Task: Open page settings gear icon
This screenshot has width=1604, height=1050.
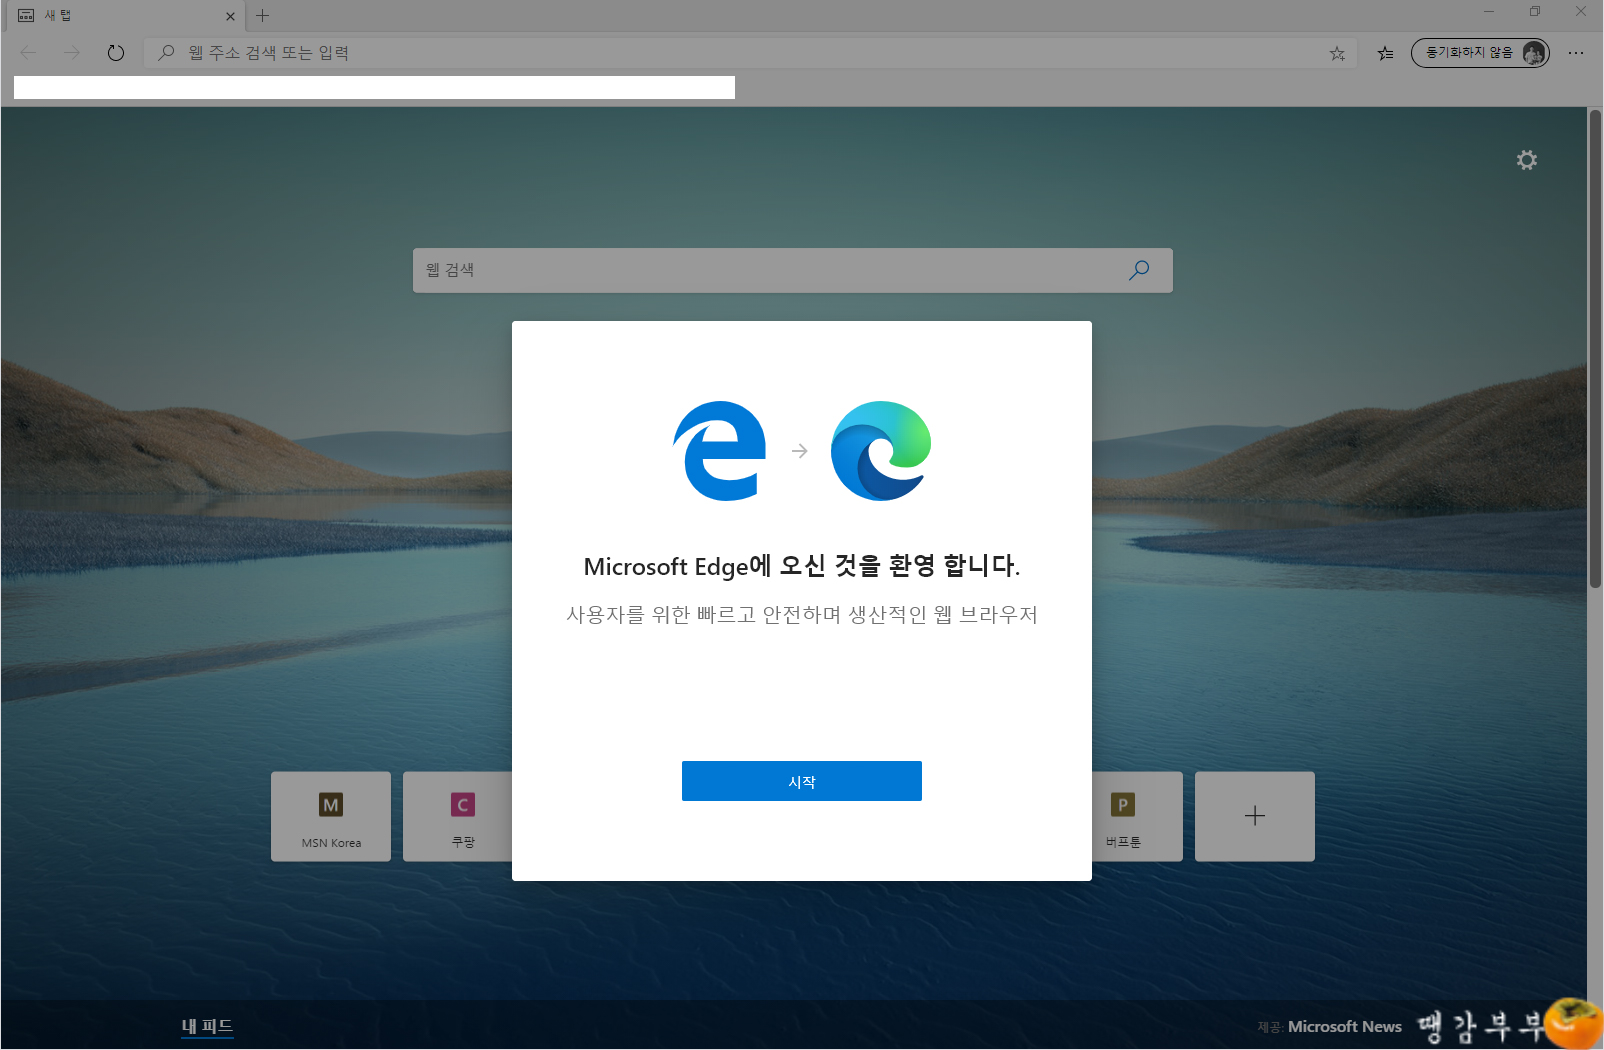Action: (x=1526, y=160)
